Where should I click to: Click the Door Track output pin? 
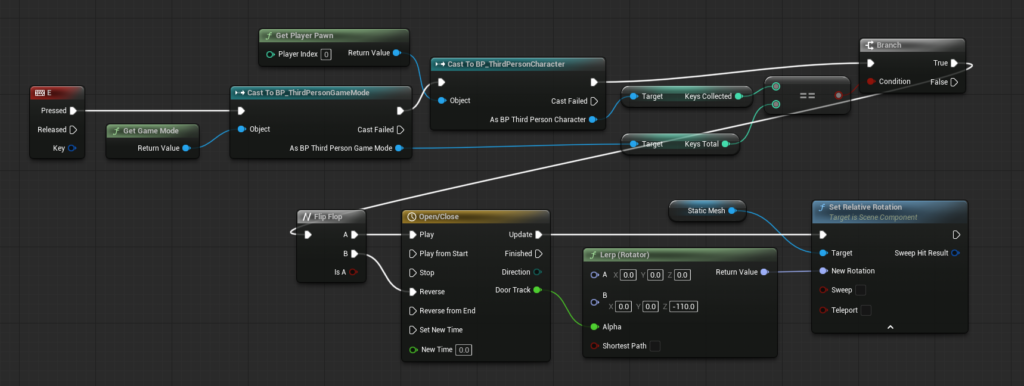[537, 290]
